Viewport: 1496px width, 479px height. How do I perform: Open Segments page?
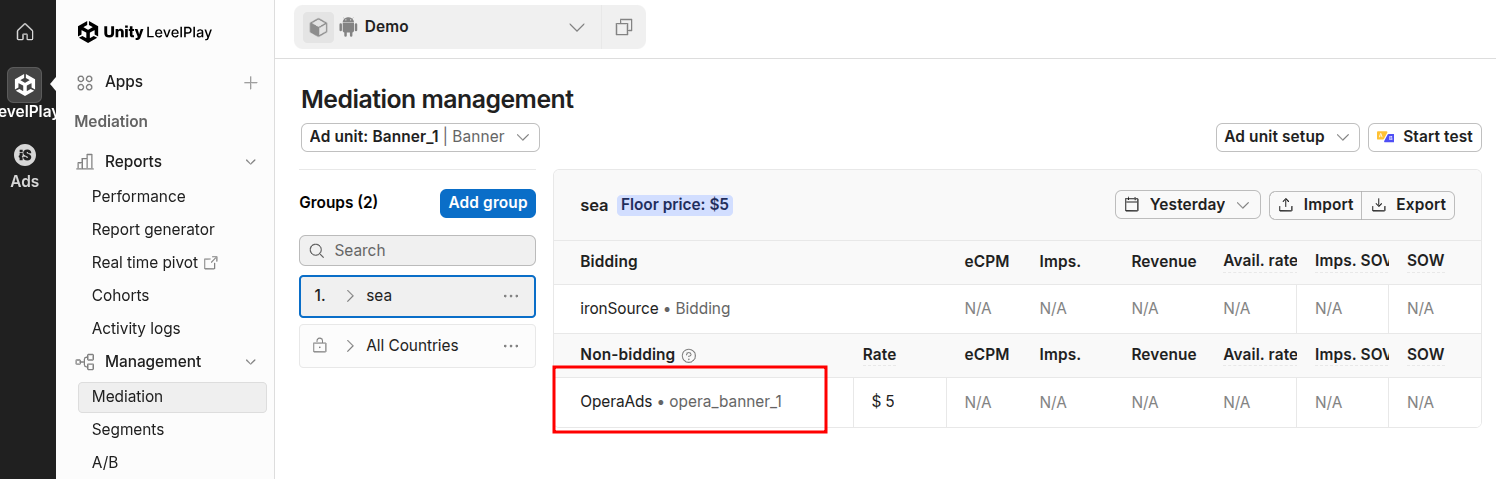tap(128, 429)
